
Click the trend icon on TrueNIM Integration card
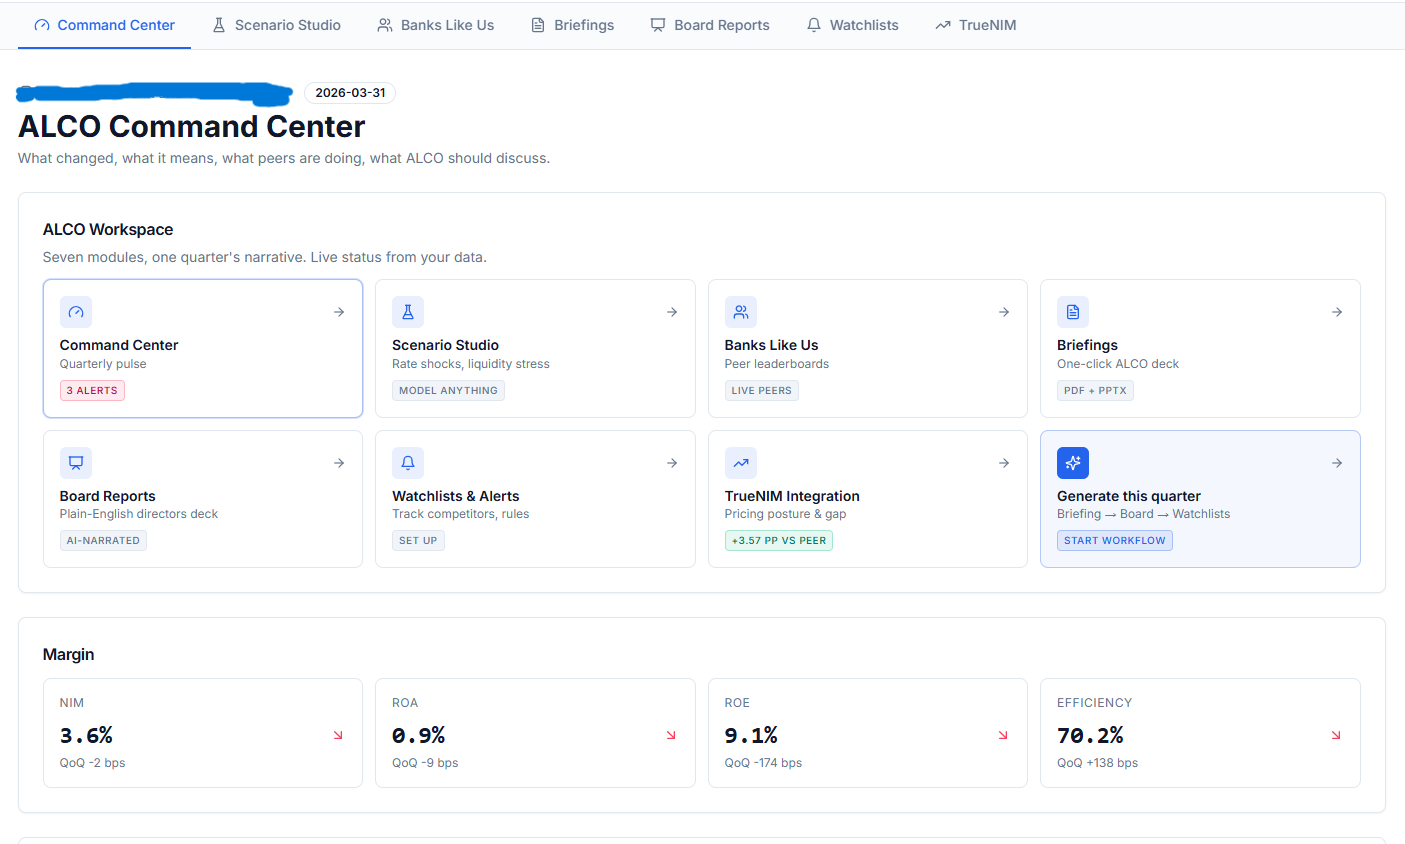click(741, 463)
